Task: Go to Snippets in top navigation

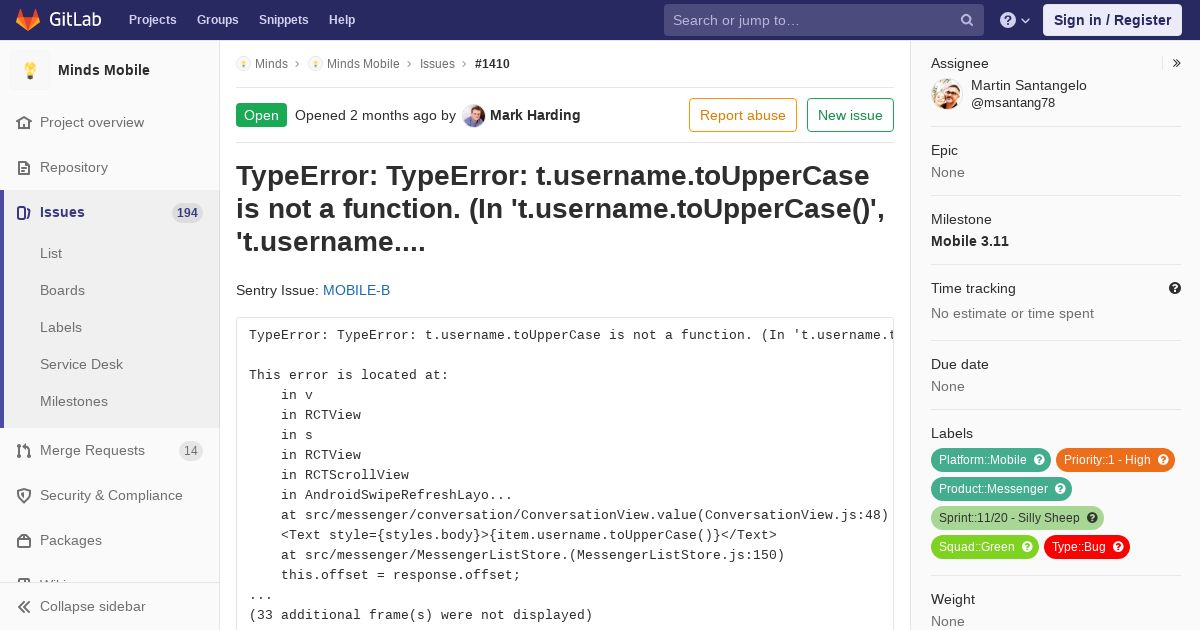Action: 283,20
